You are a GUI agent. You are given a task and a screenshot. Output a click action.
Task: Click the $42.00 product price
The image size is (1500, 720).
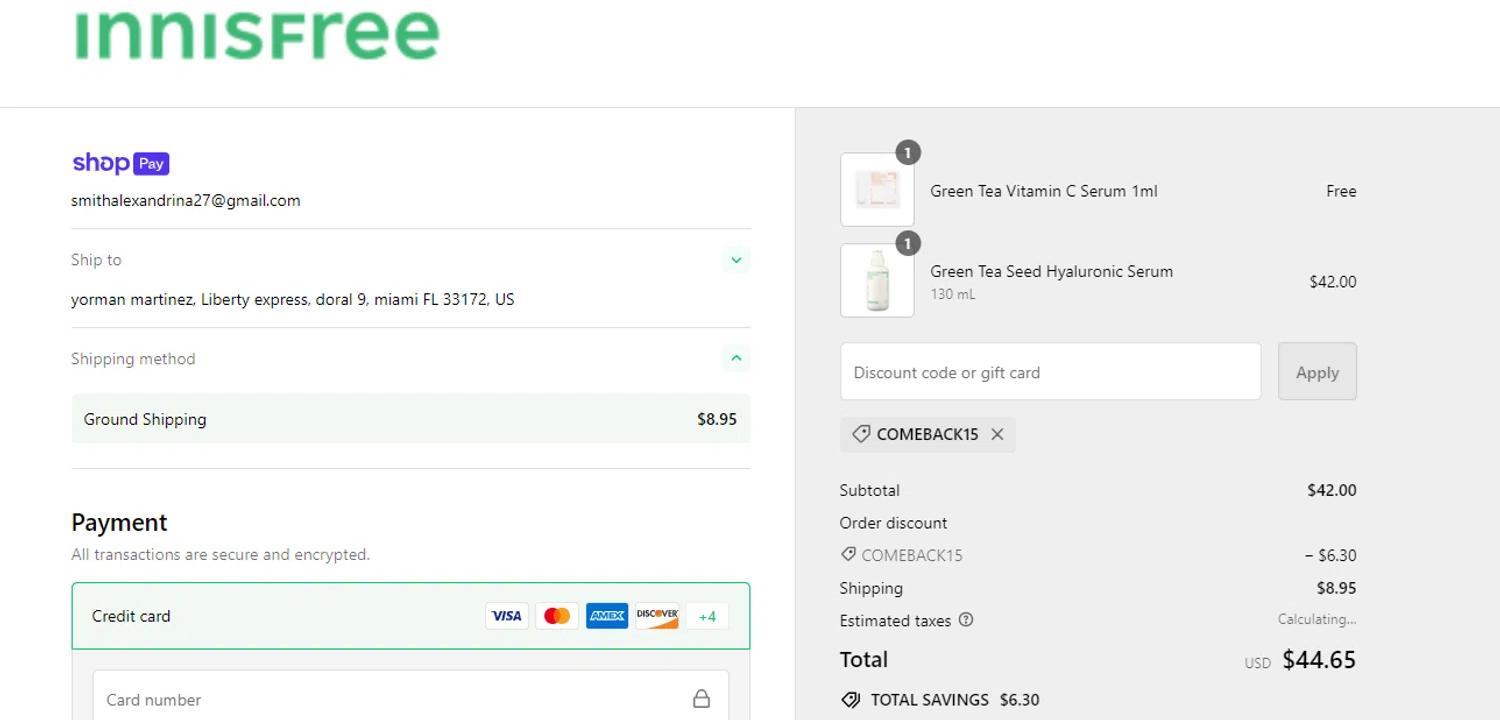coord(1333,282)
